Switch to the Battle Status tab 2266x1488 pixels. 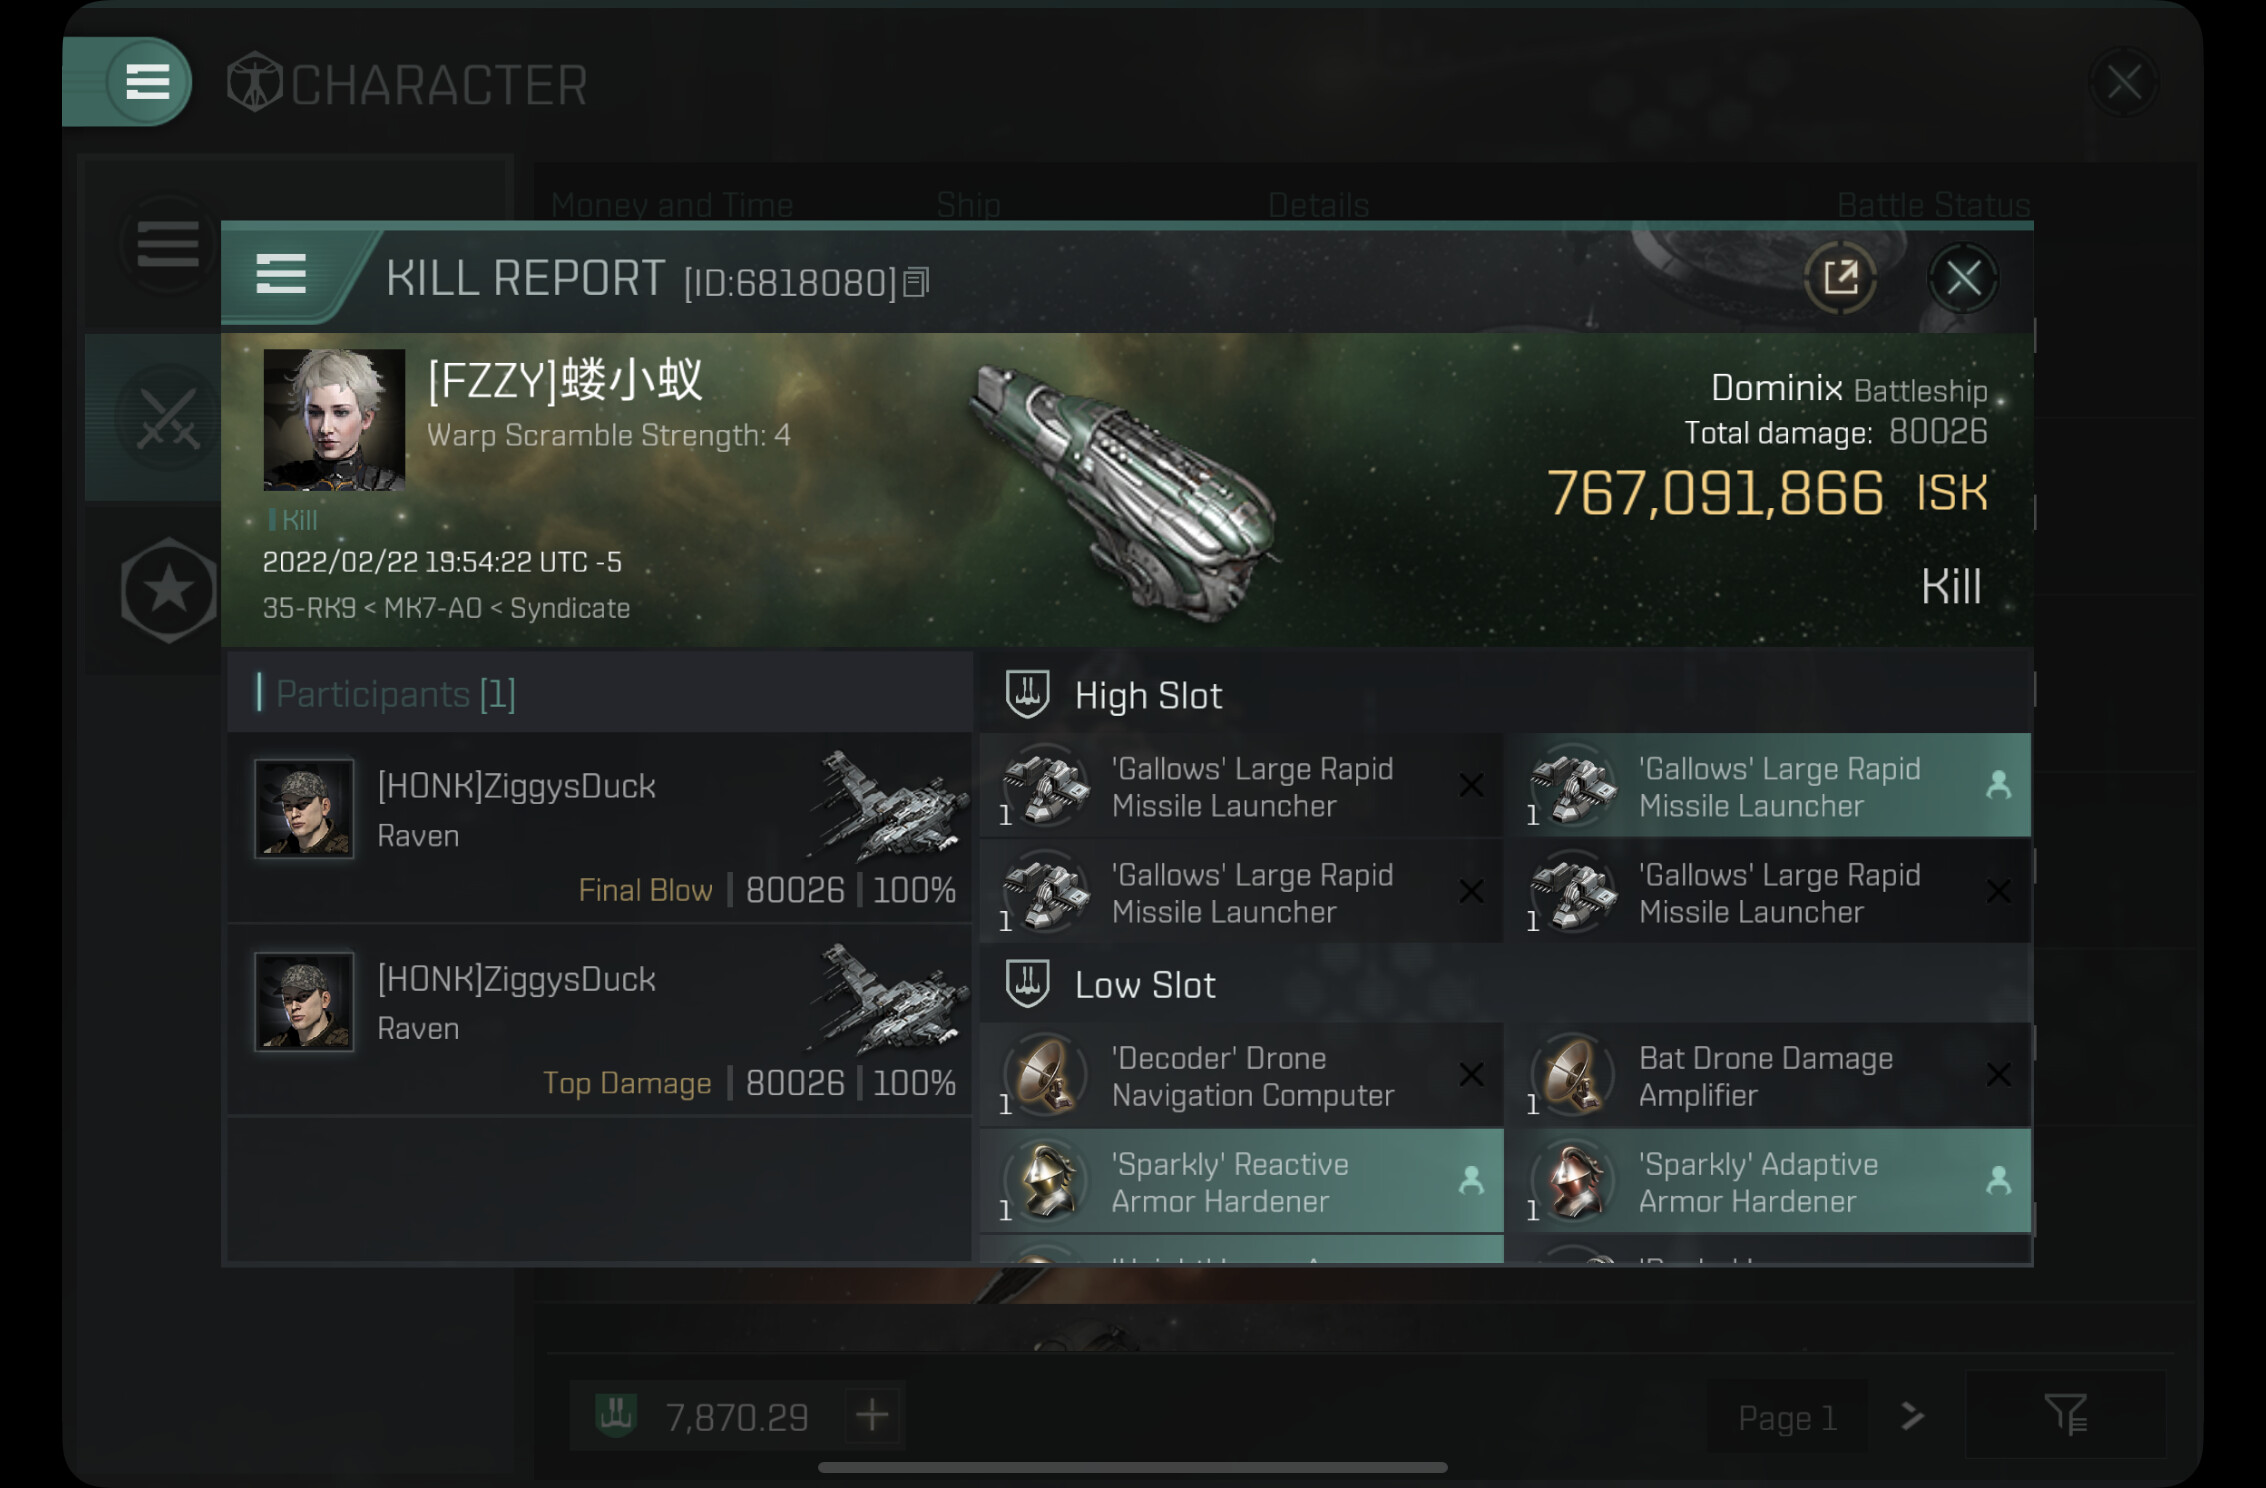(1933, 205)
